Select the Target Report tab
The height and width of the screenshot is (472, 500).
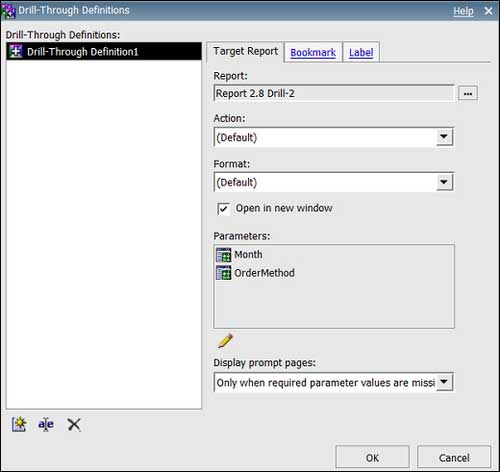tap(245, 51)
